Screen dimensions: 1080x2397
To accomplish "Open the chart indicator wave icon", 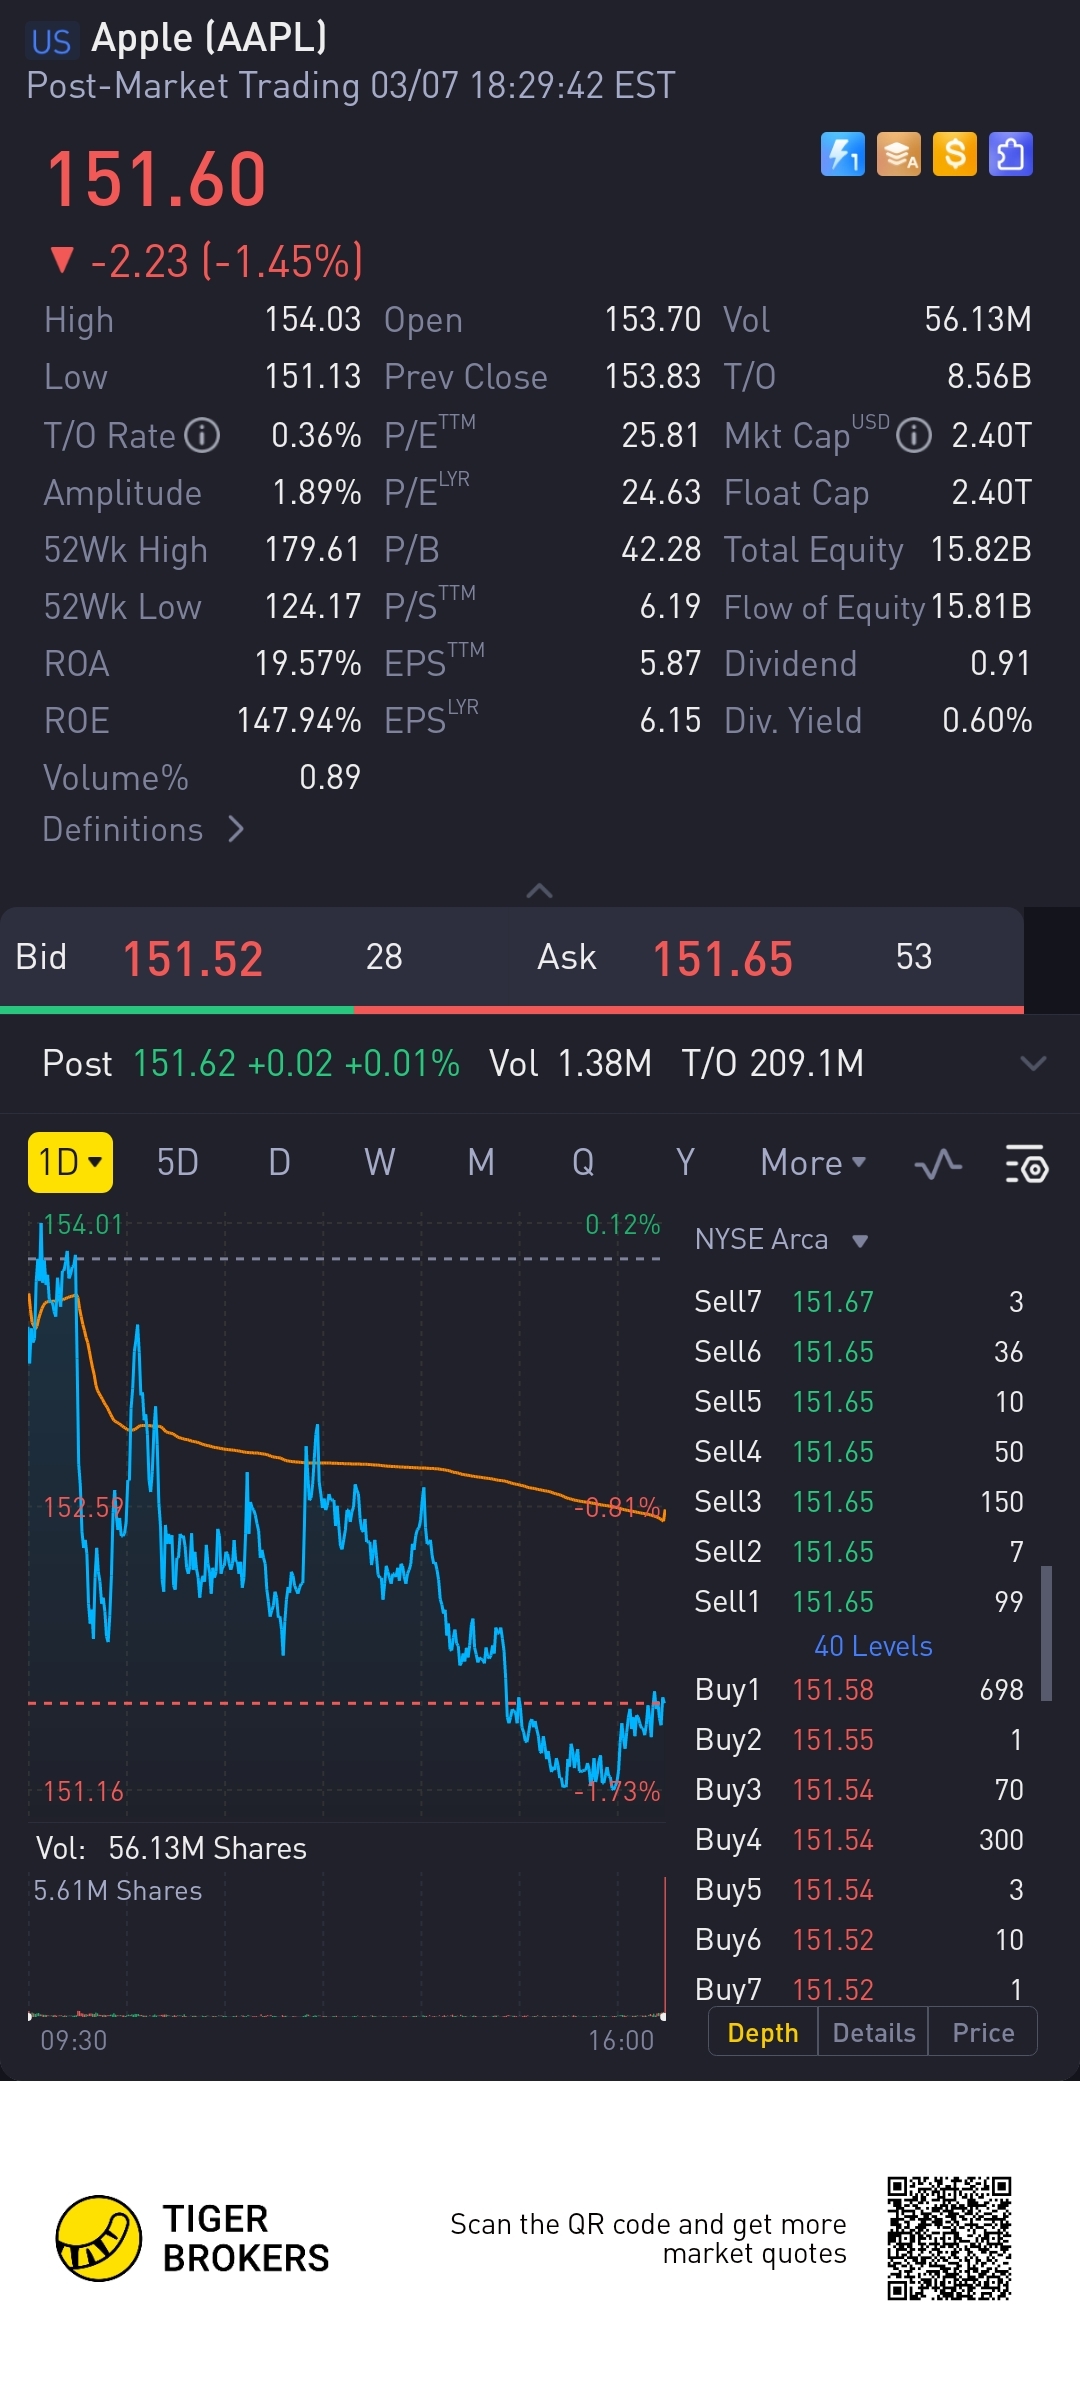I will pyautogui.click(x=938, y=1164).
